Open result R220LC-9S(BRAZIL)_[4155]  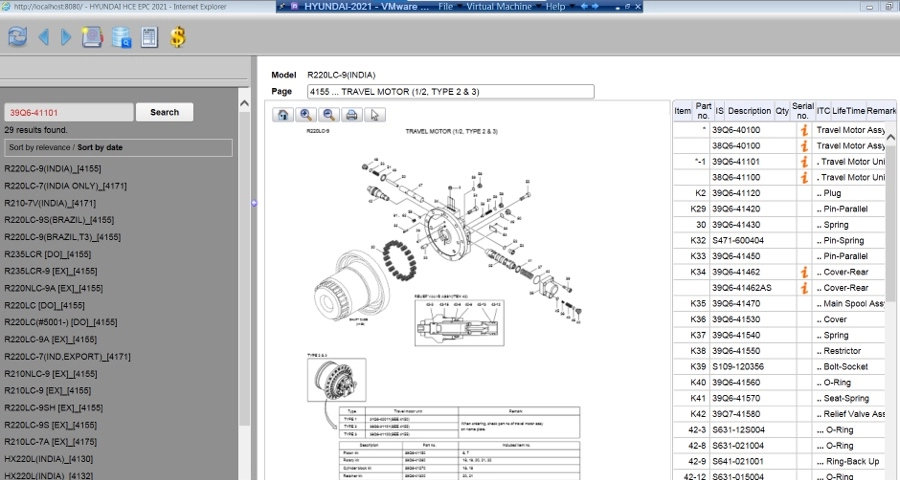tap(59, 220)
